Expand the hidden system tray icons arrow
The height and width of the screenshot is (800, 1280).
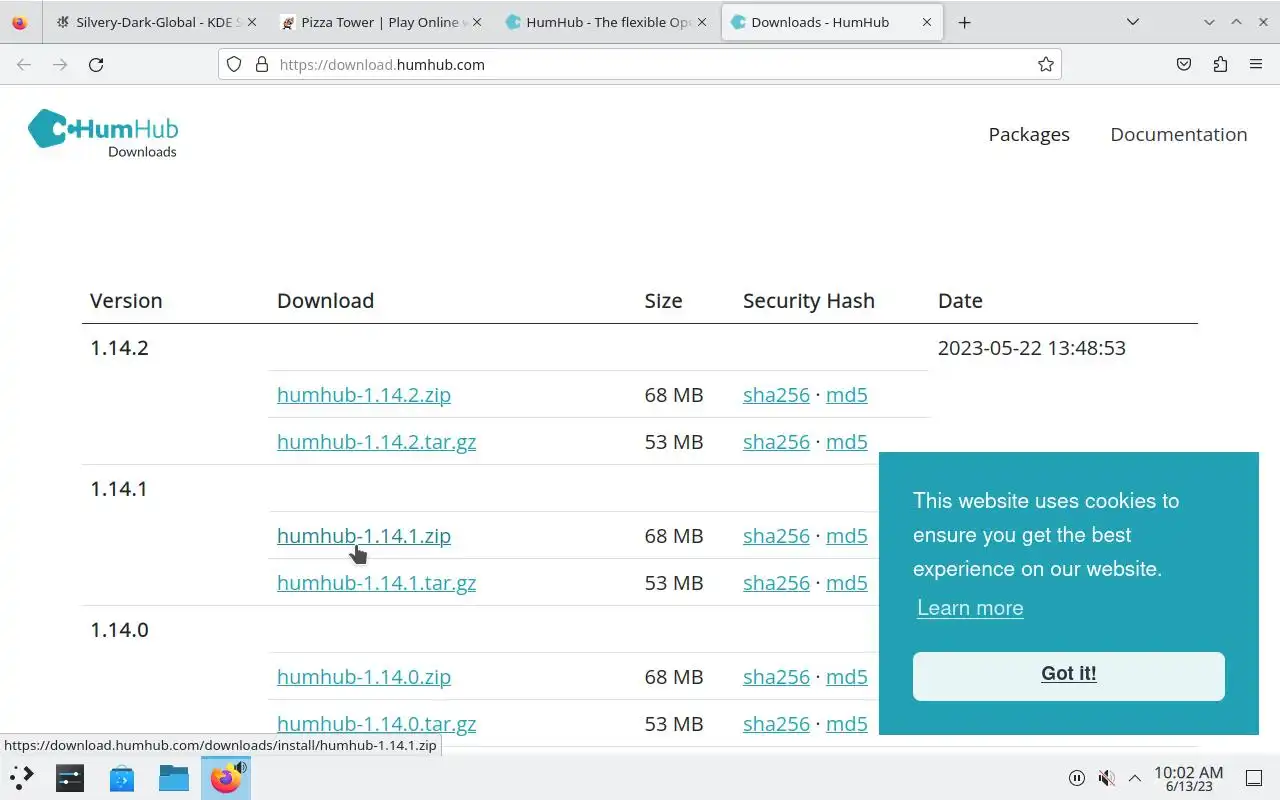pos(1135,778)
